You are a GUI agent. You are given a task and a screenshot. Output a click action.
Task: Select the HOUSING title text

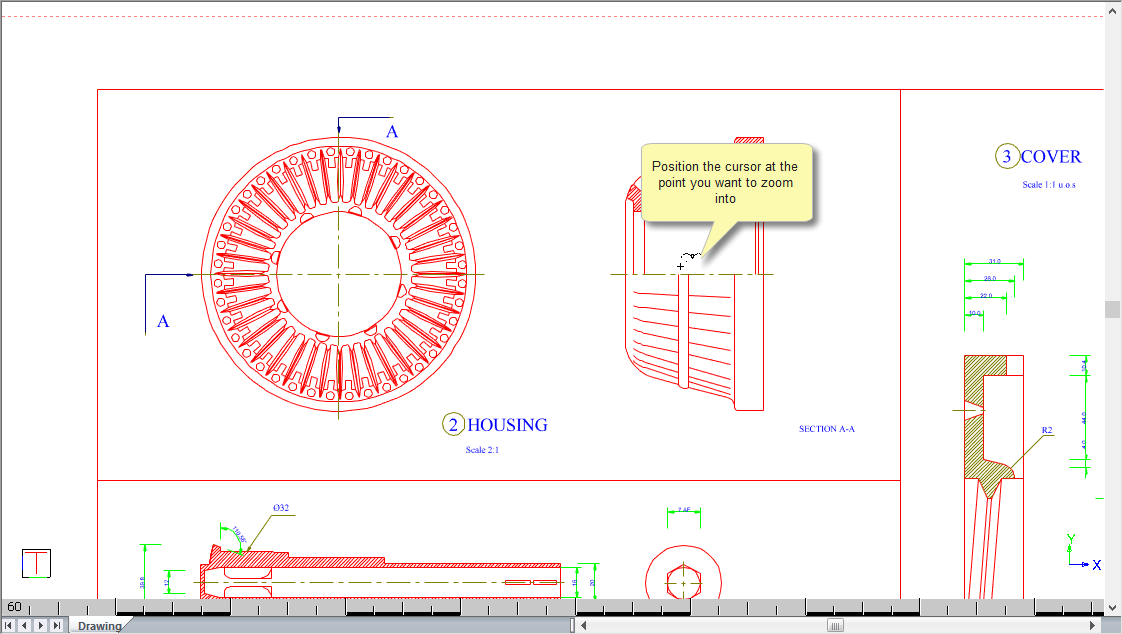coord(508,425)
